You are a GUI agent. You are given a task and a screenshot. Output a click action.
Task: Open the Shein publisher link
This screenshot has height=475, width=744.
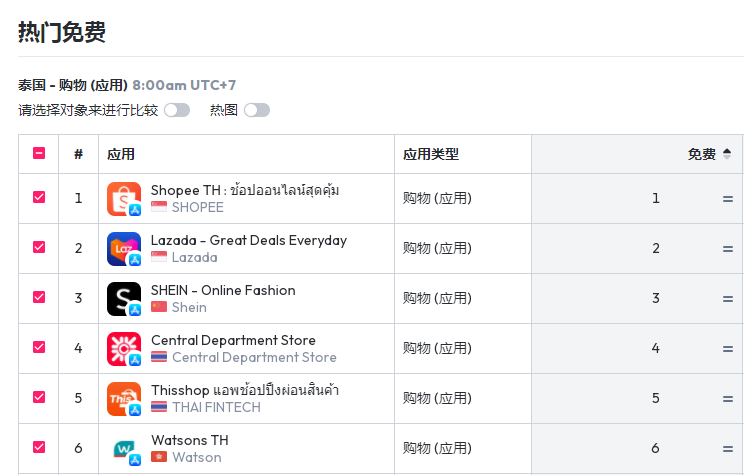[189, 307]
